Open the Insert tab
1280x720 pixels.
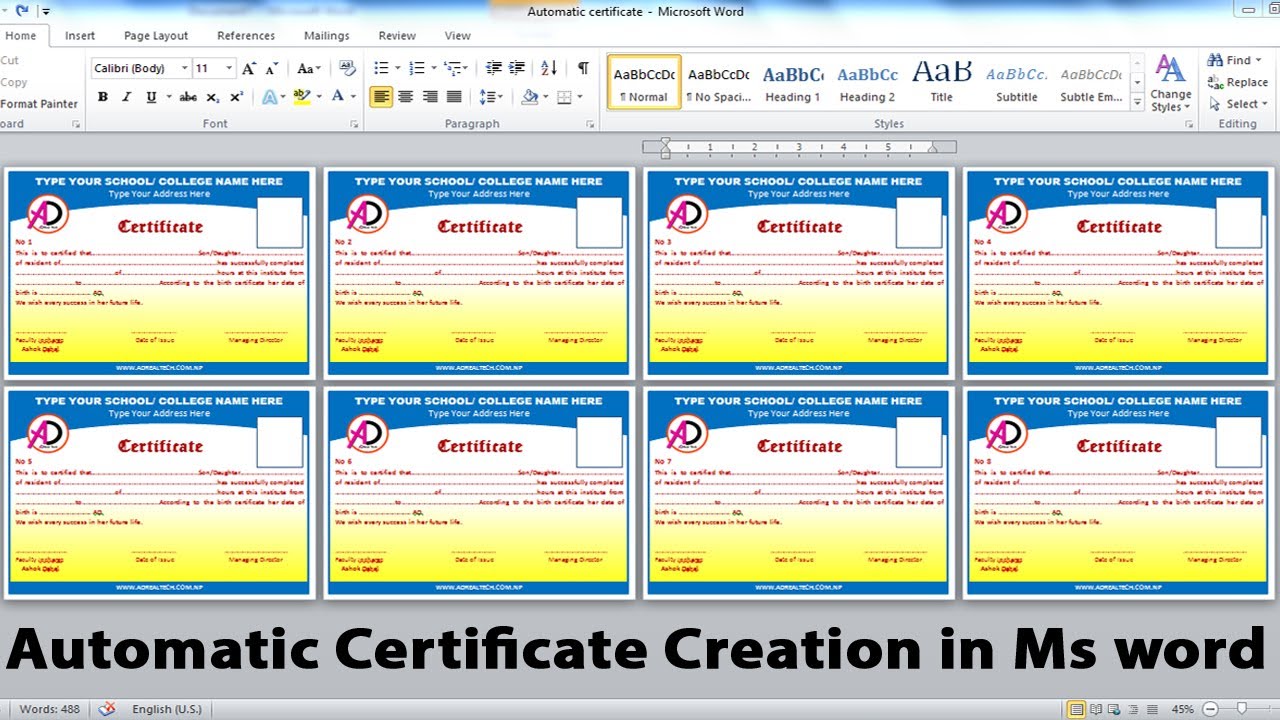click(x=80, y=35)
